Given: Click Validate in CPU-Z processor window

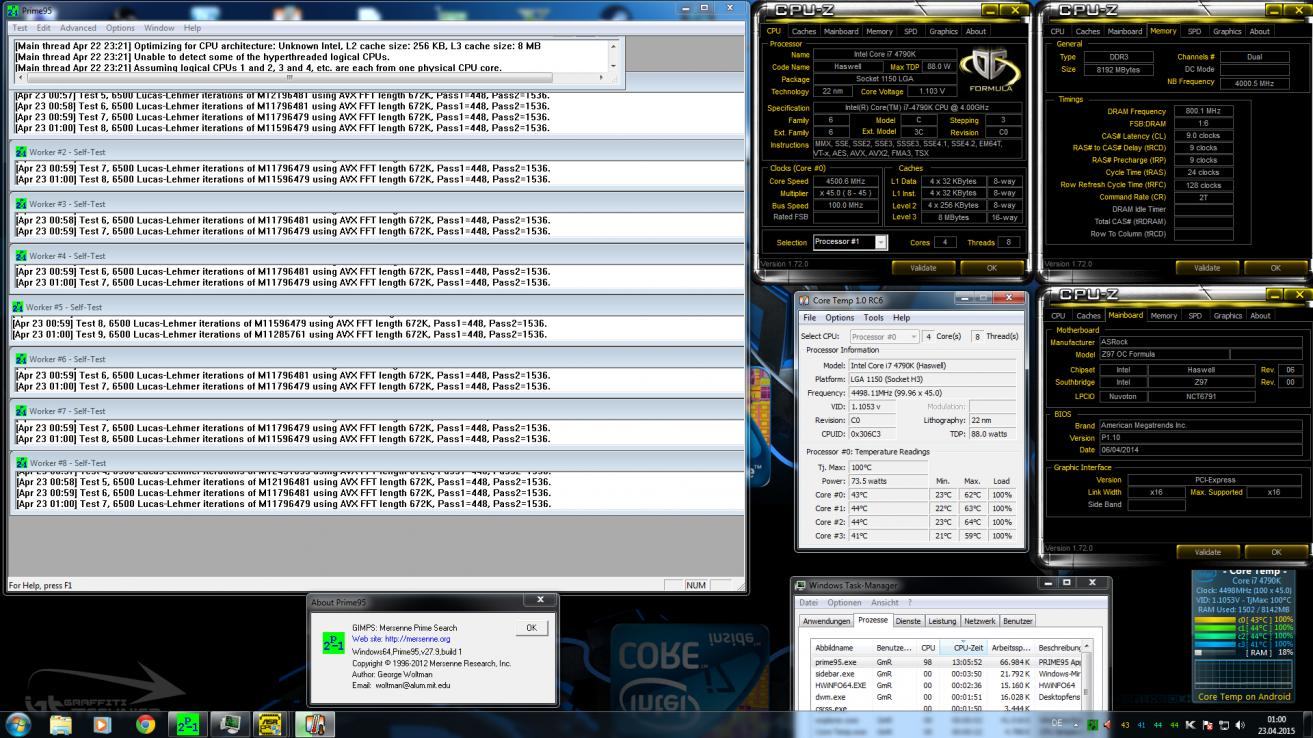Looking at the screenshot, I should [x=923, y=268].
